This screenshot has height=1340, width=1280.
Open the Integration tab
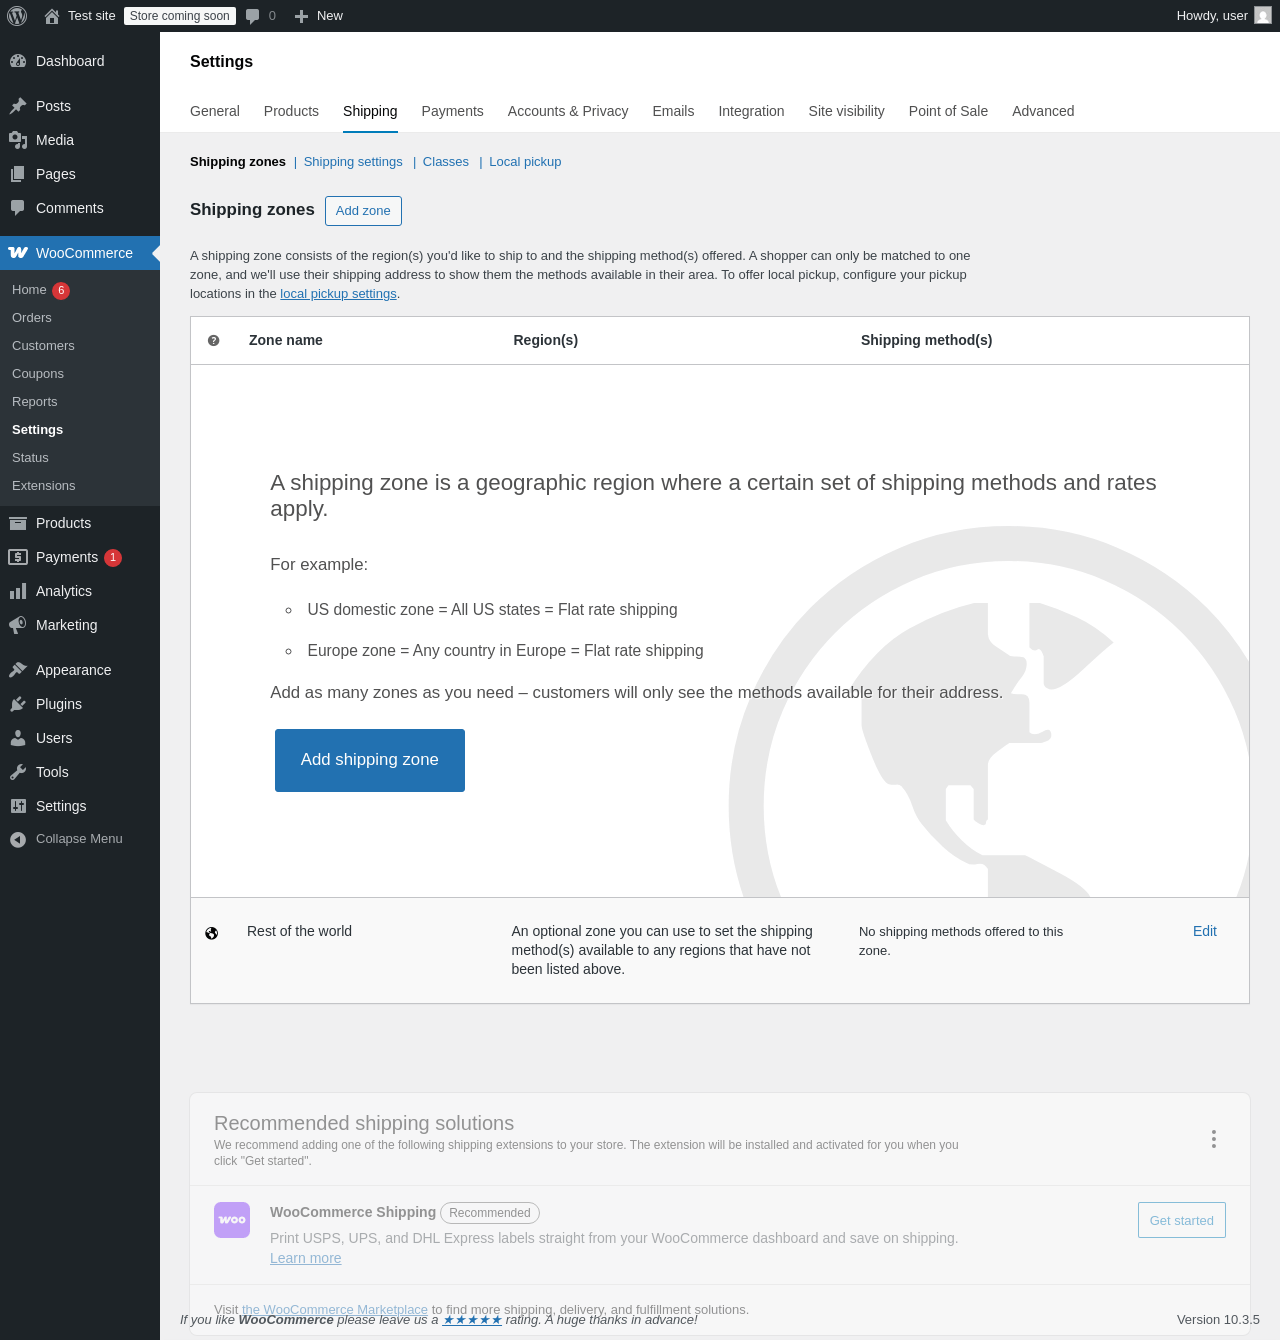(x=751, y=111)
